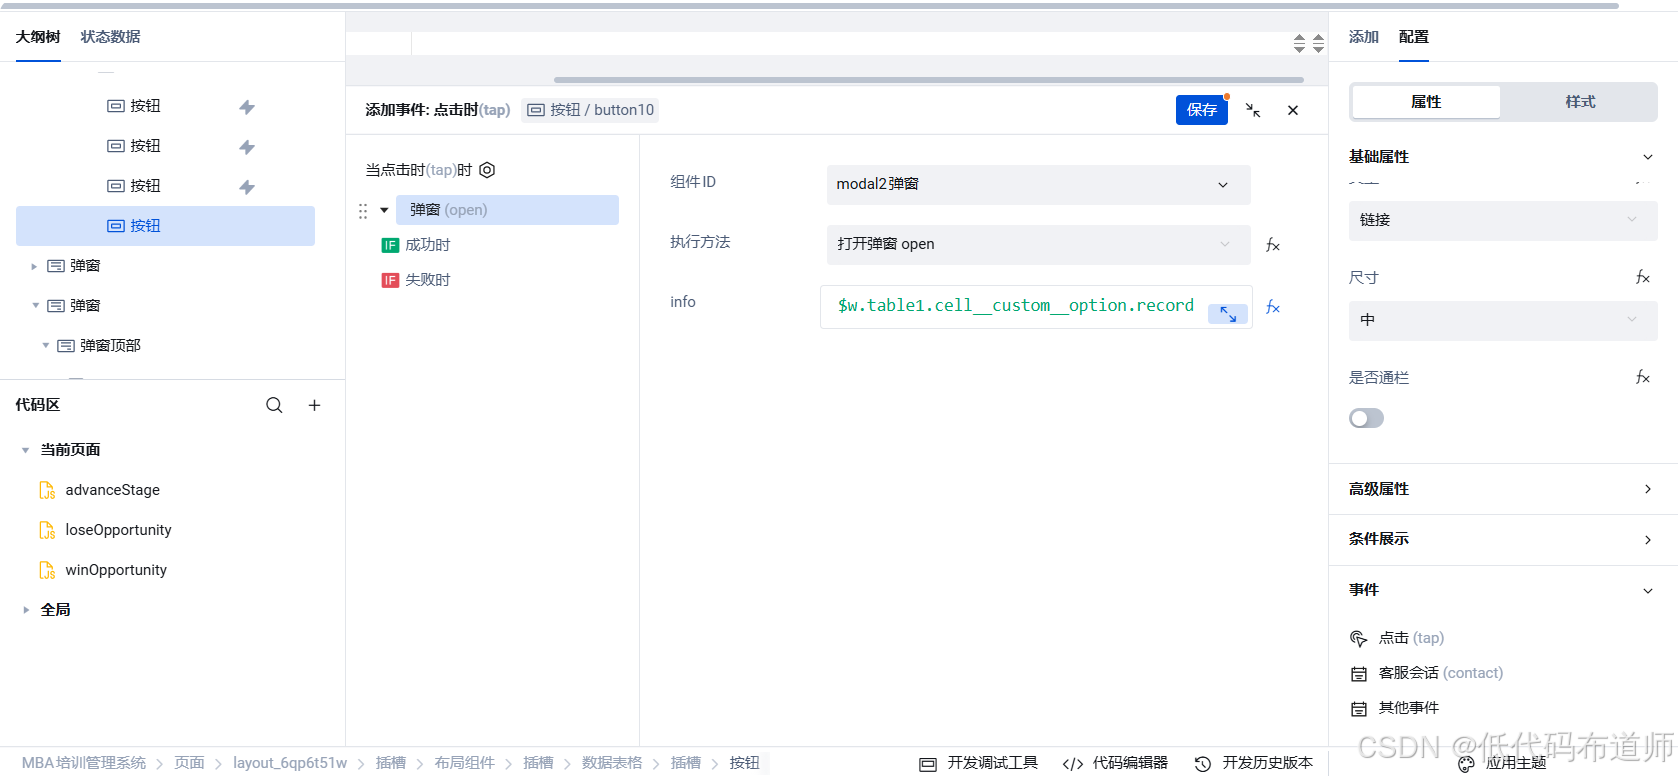Click lightning icon beside second 按钮 row
This screenshot has width=1678, height=777.
pyautogui.click(x=247, y=147)
